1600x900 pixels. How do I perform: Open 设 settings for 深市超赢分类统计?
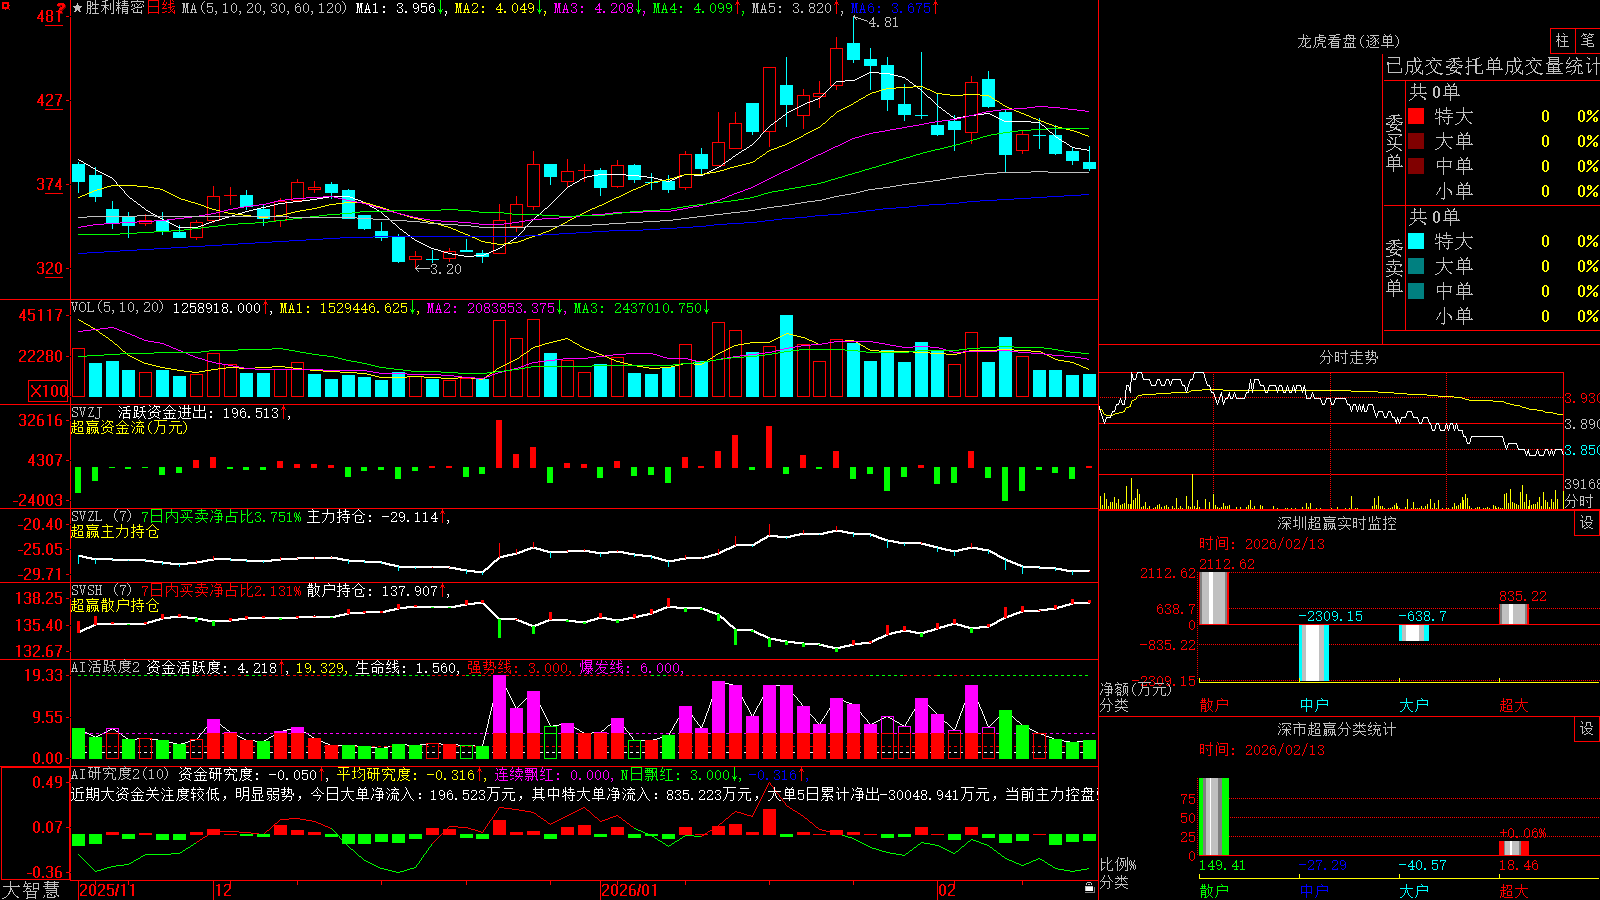pos(1587,729)
